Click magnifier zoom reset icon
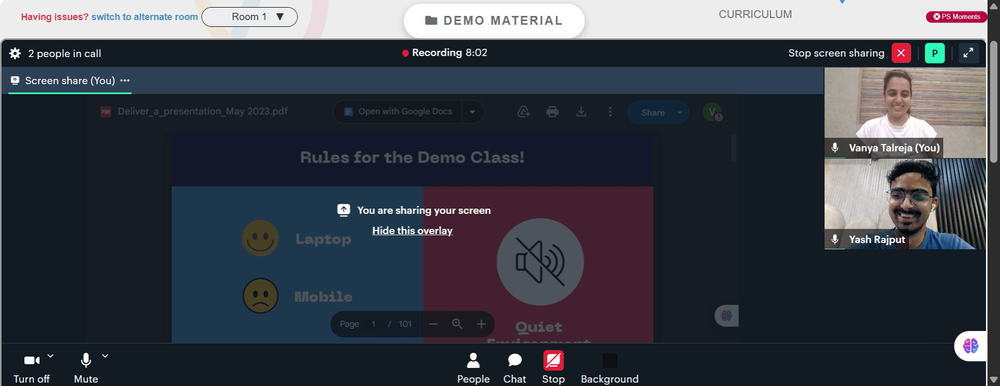 pos(457,323)
